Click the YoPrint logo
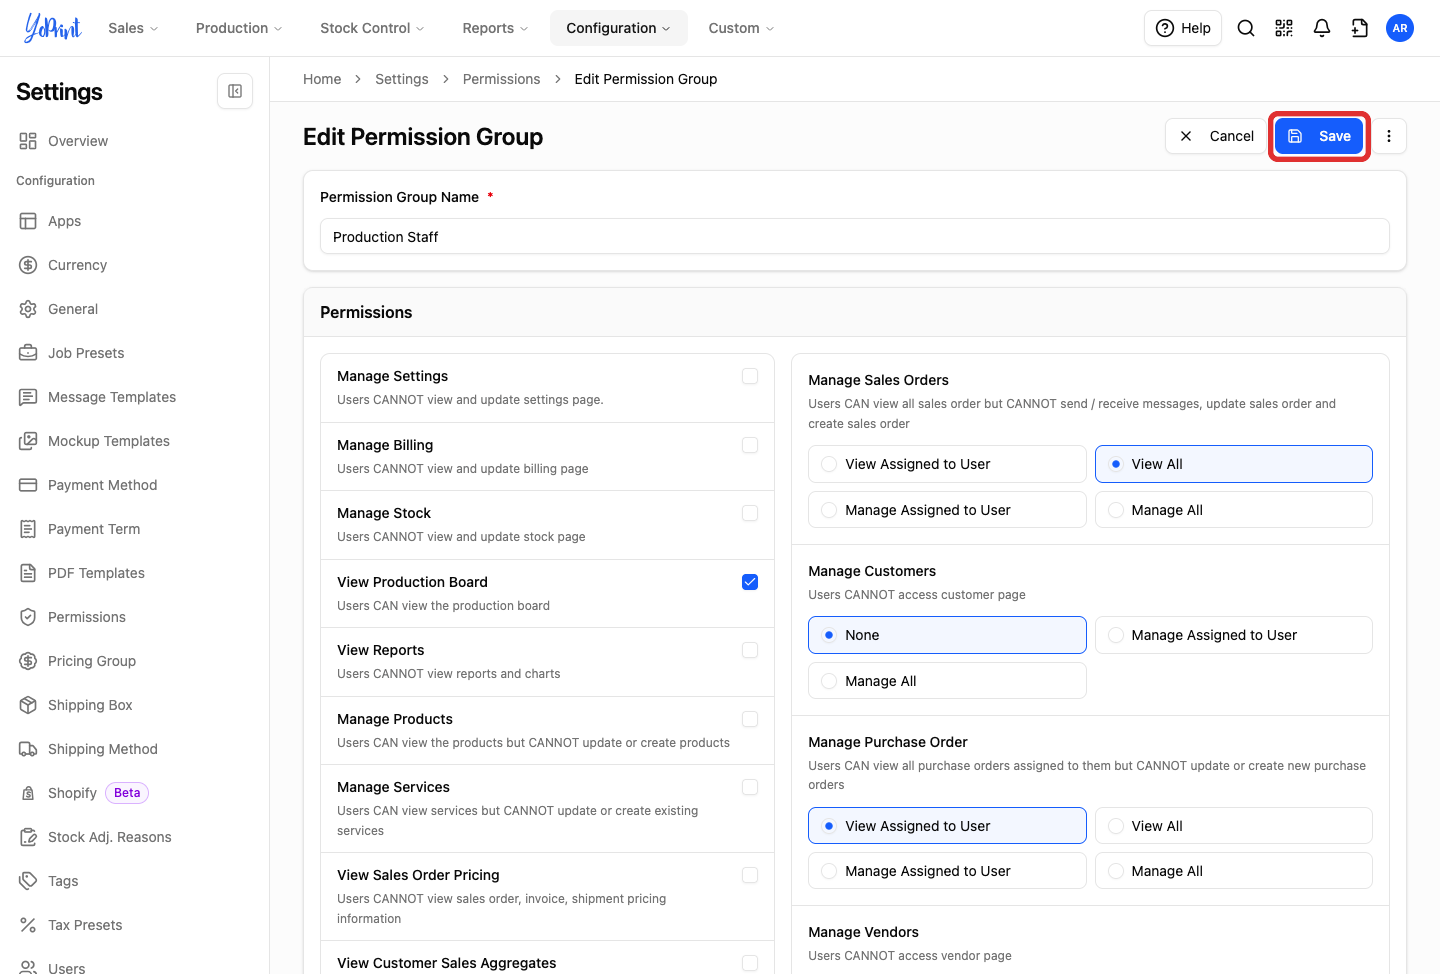The width and height of the screenshot is (1440, 974). [53, 28]
